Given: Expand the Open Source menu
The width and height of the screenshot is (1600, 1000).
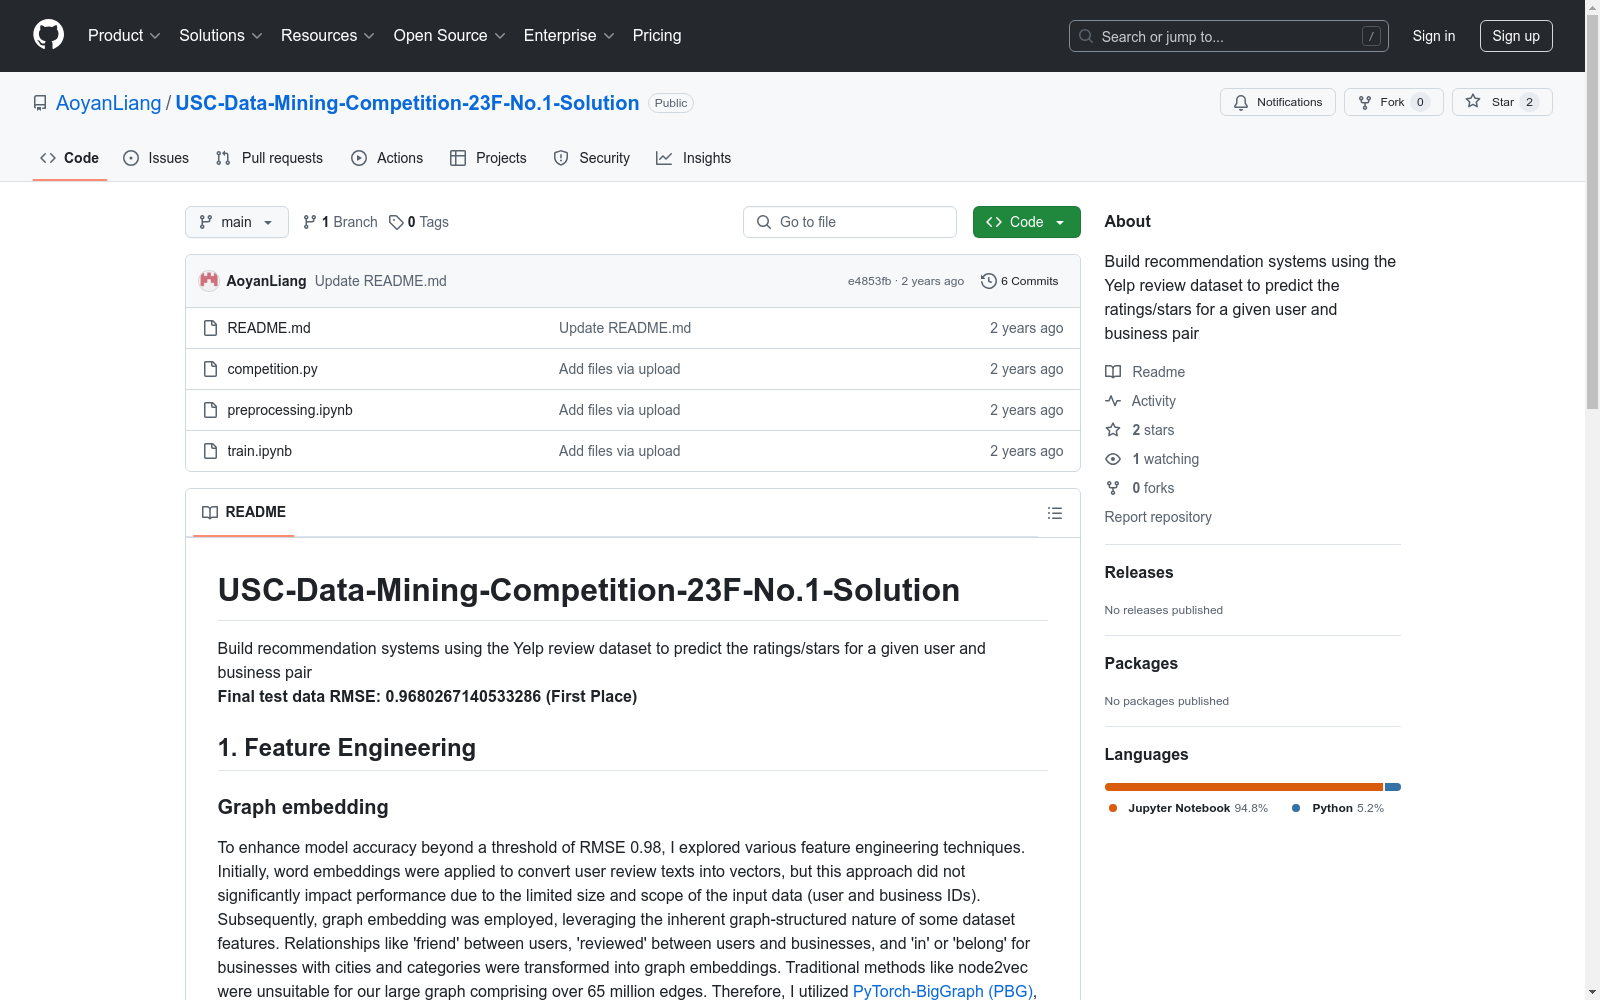Looking at the screenshot, I should 449,35.
